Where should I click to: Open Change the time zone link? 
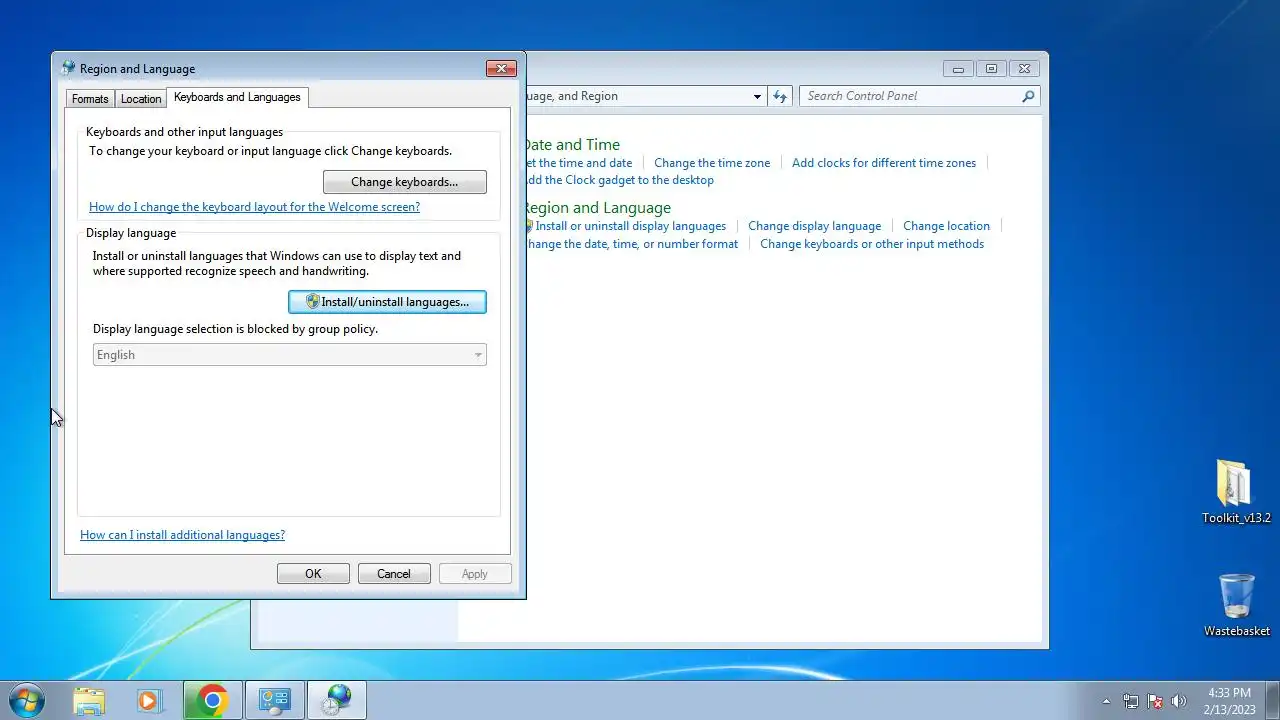pyautogui.click(x=712, y=163)
